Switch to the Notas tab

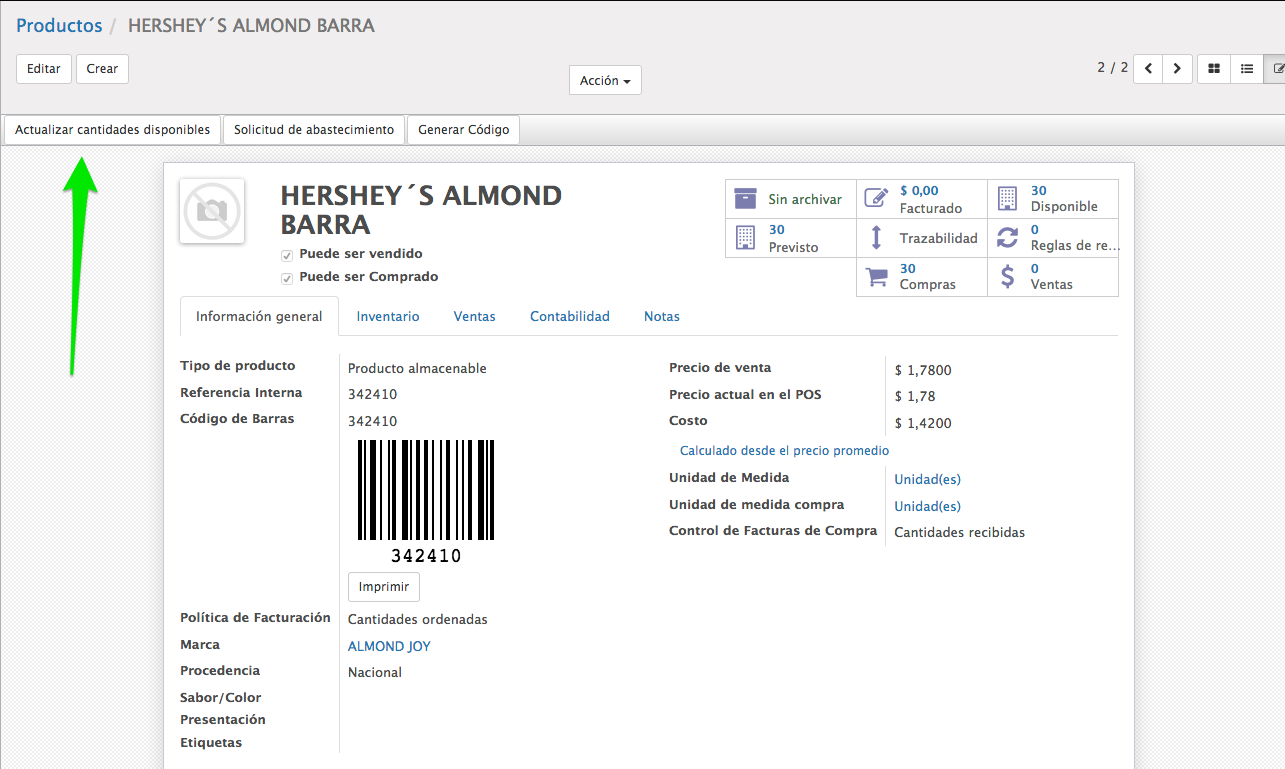point(662,316)
